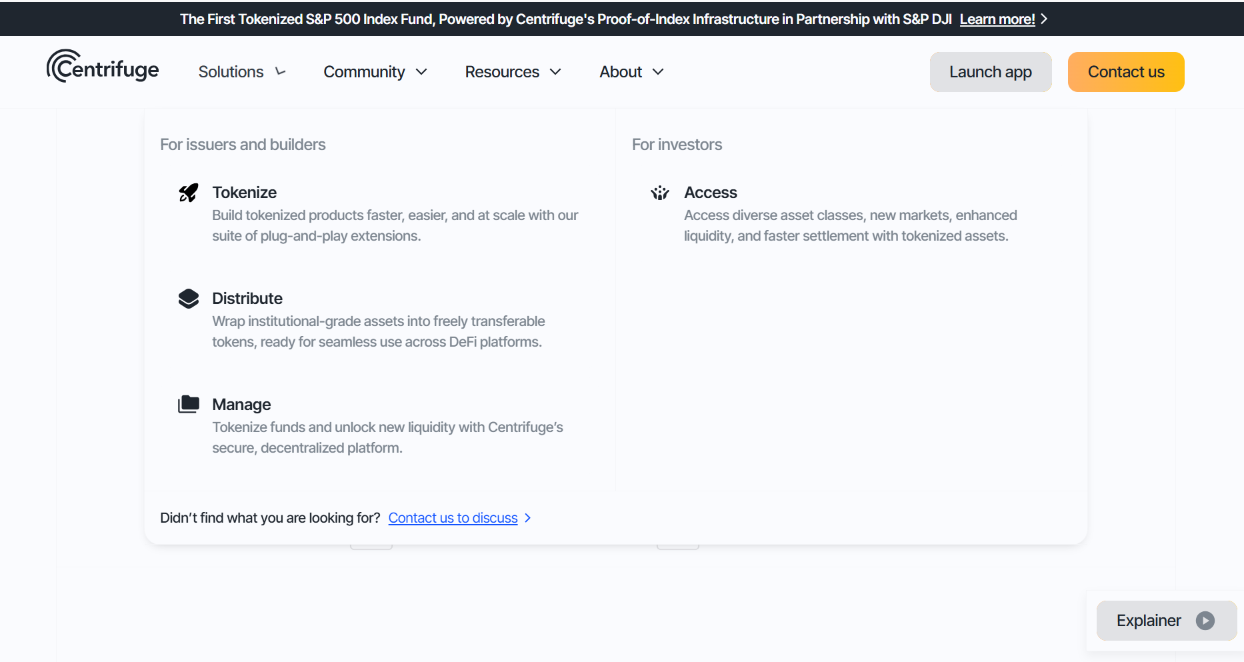The width and height of the screenshot is (1244, 662).
Task: Expand the Community dropdown
Action: [375, 72]
